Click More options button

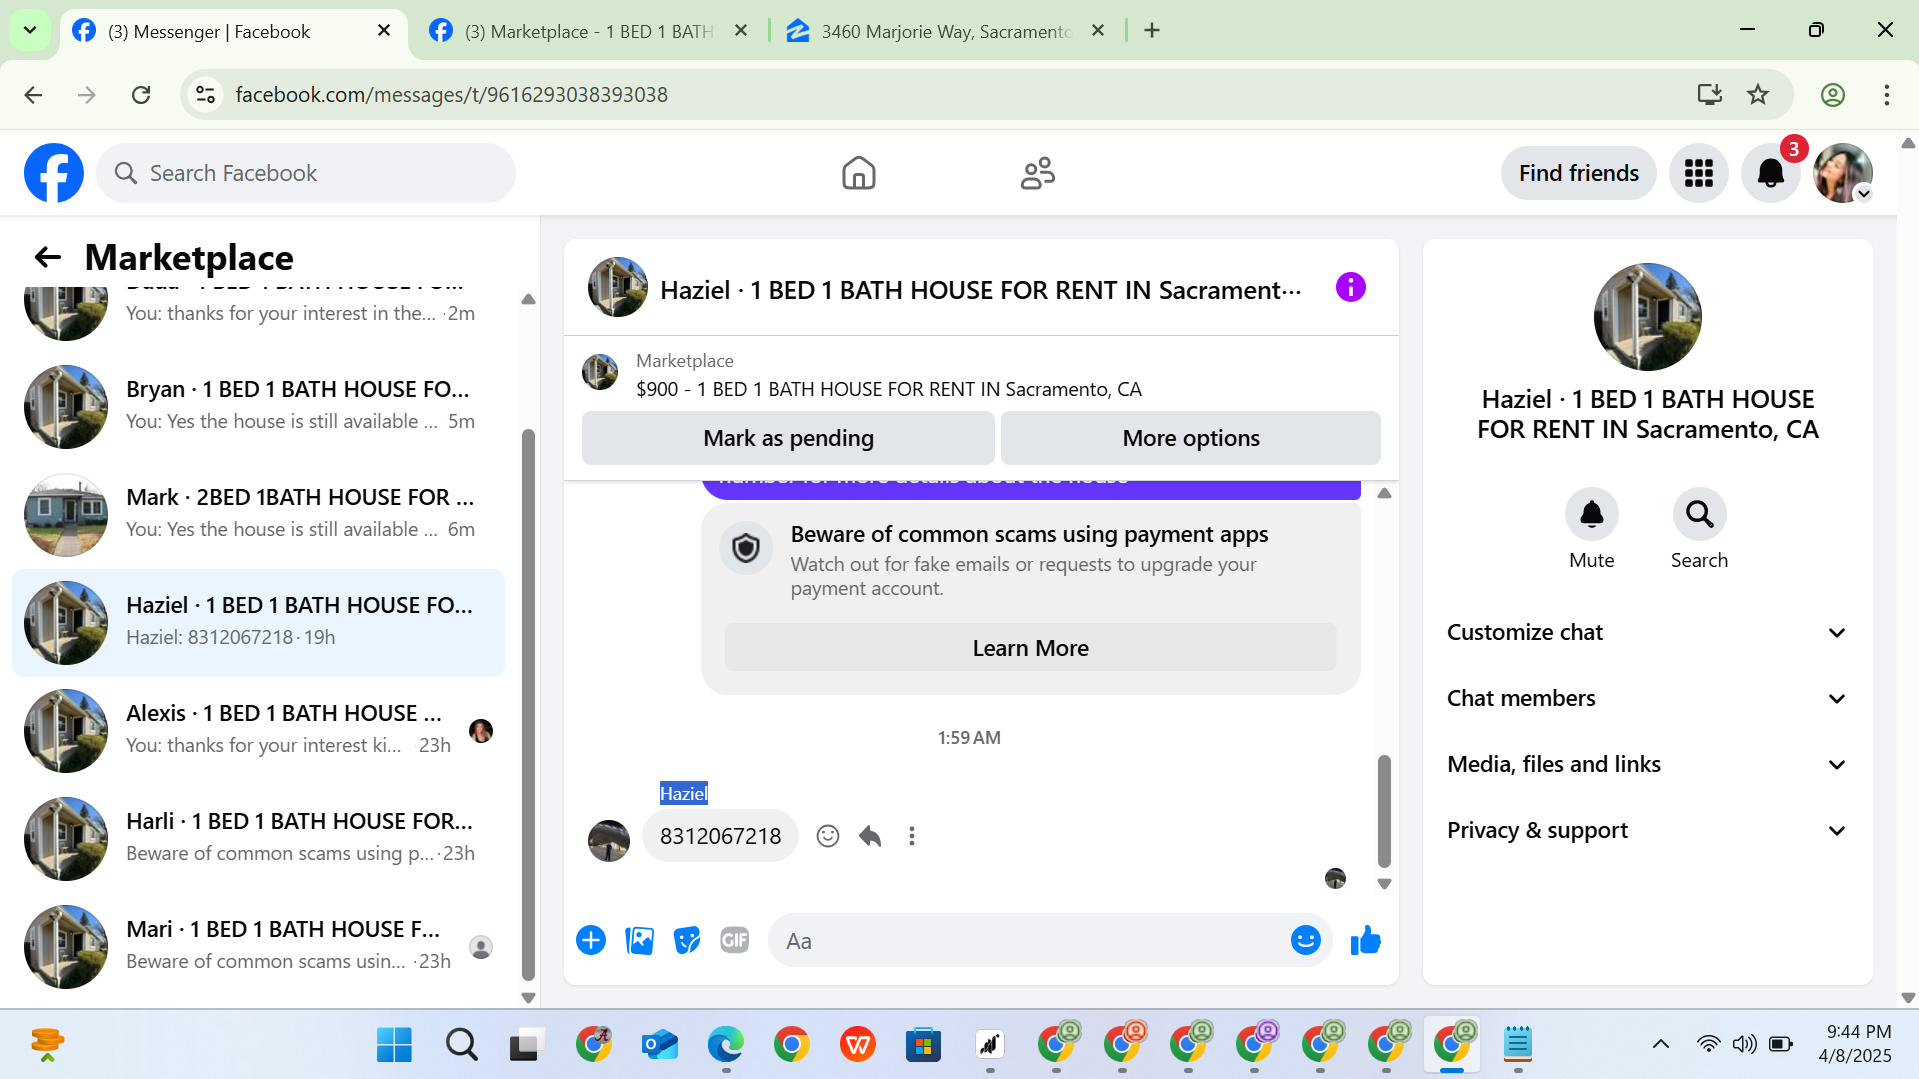(x=1190, y=438)
